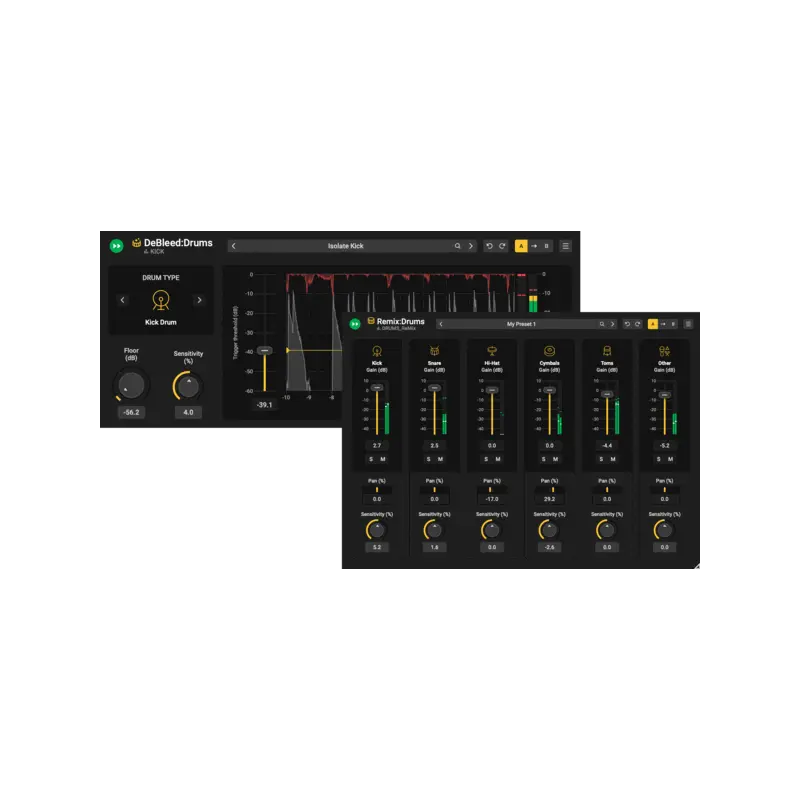The height and width of the screenshot is (800, 800).
Task: Click the Snare gain fader handle
Action: [x=435, y=388]
